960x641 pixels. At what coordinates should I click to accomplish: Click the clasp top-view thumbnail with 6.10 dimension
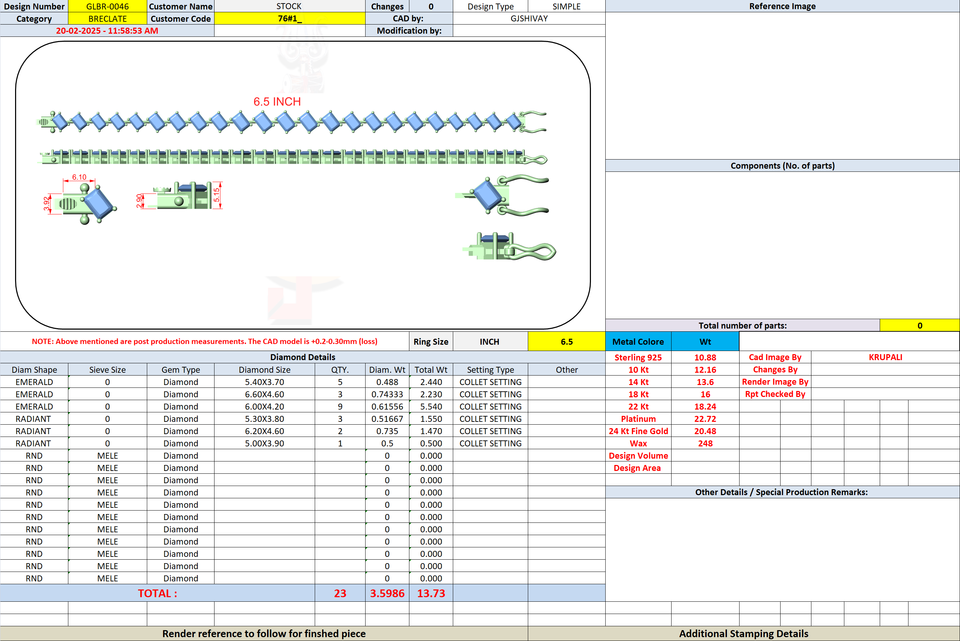[x=80, y=200]
